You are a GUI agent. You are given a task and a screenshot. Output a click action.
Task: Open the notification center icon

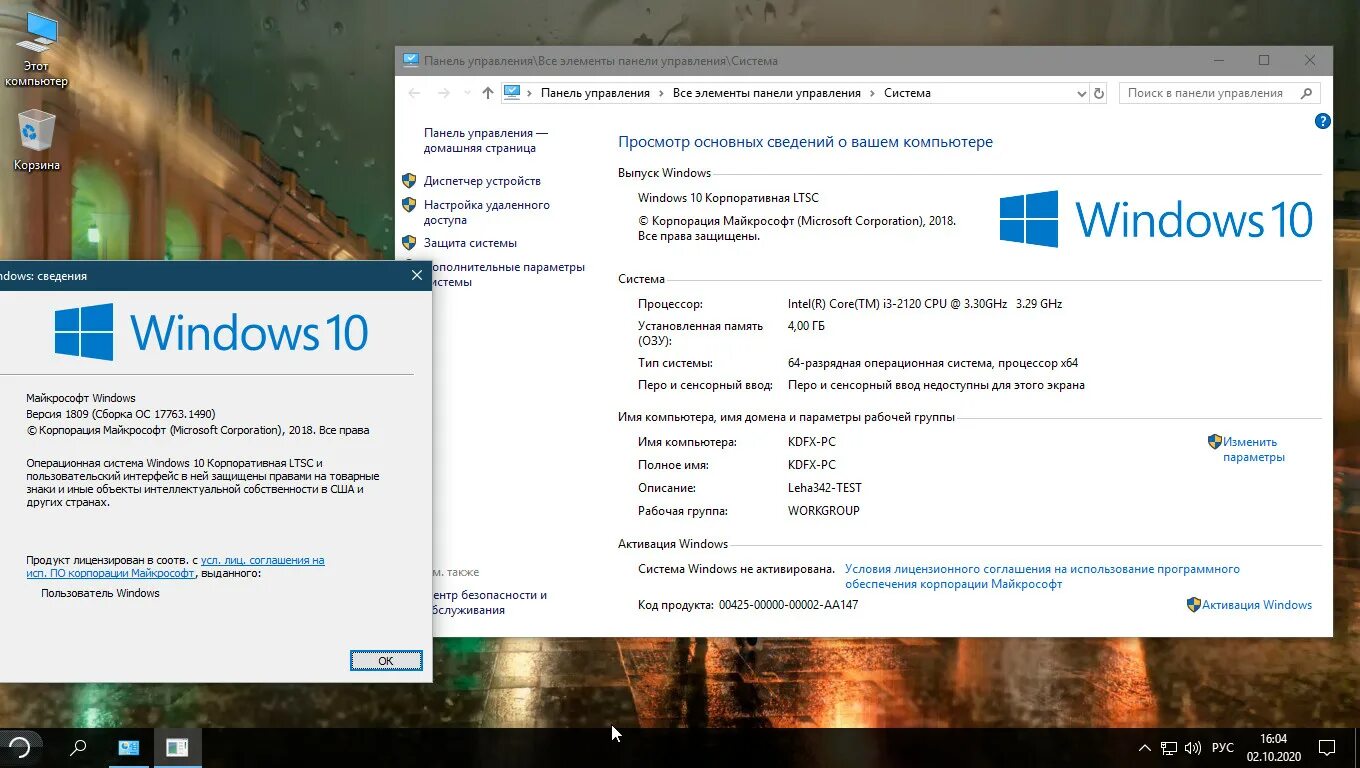pos(1327,748)
